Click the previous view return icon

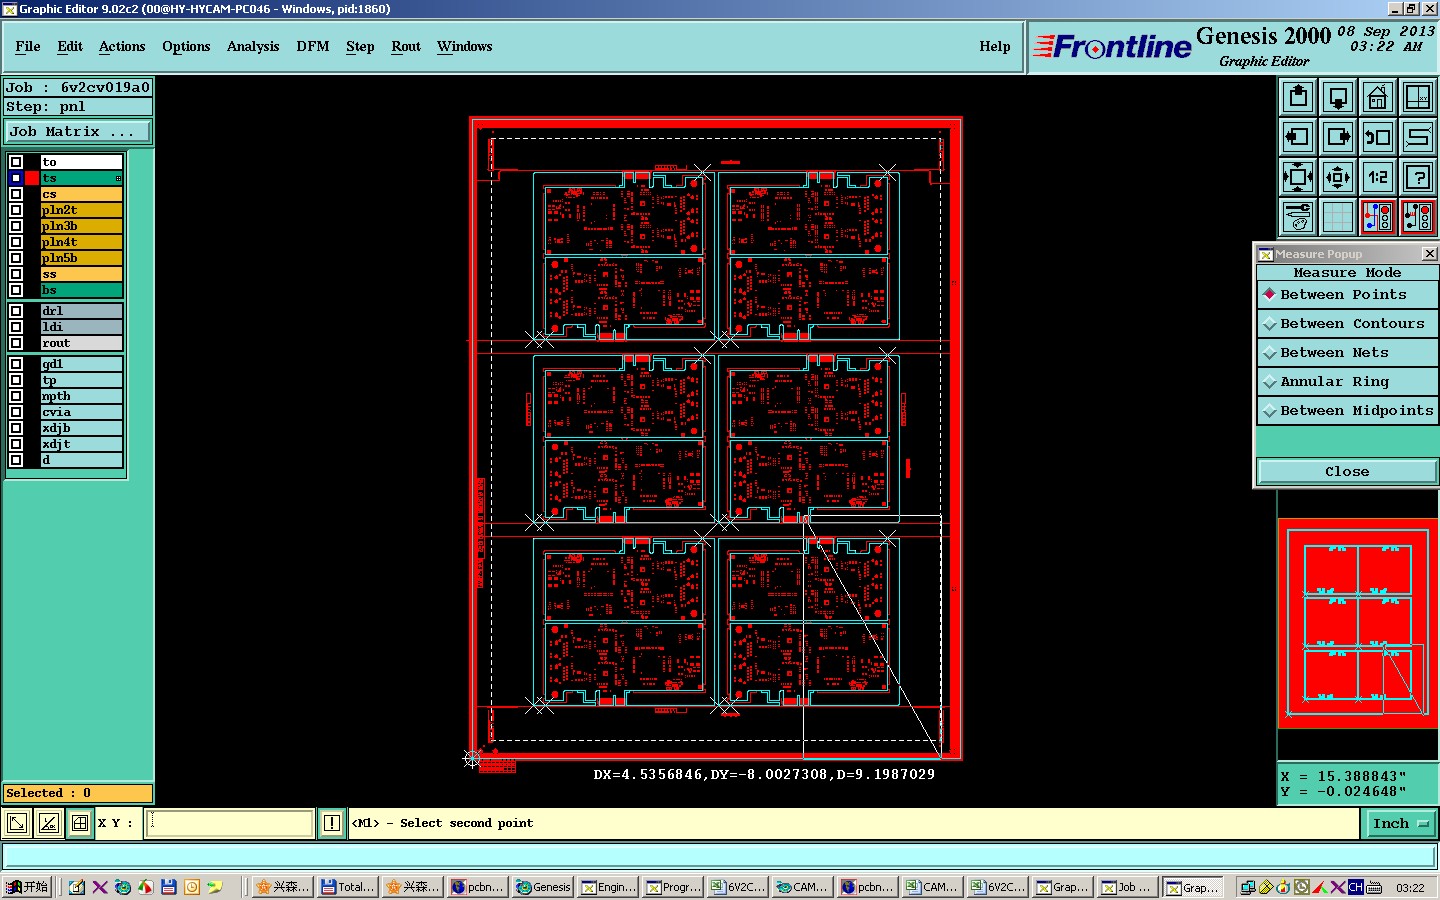coord(1378,137)
